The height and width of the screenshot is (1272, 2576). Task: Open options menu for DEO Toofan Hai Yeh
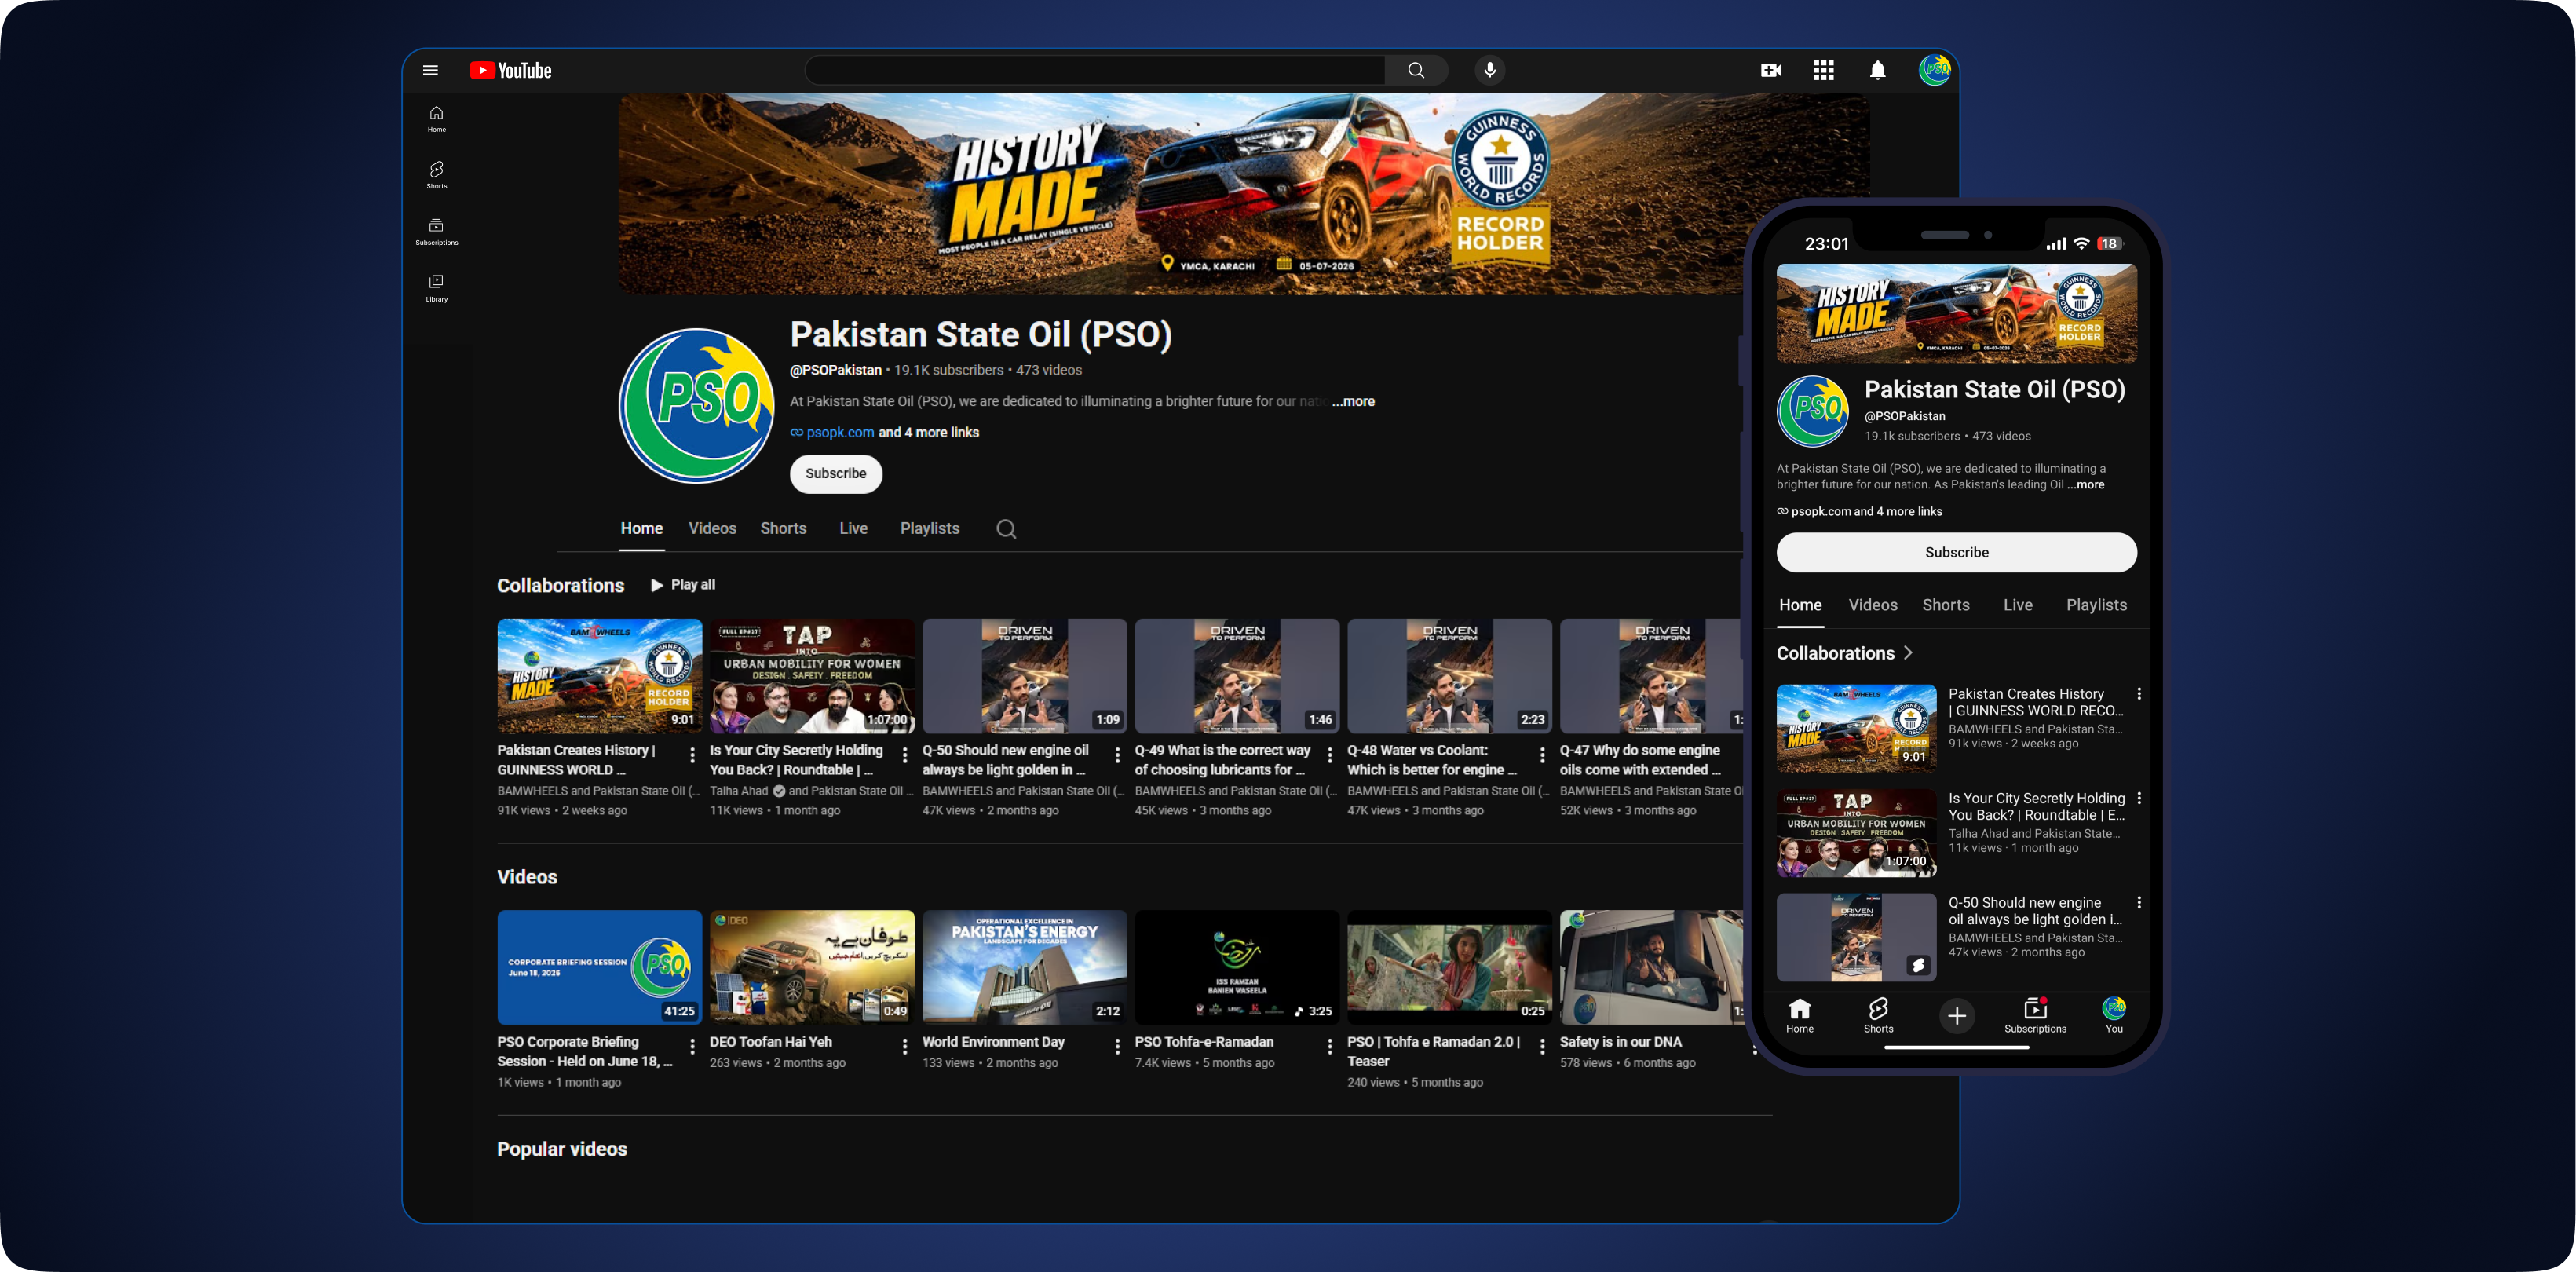[904, 1047]
